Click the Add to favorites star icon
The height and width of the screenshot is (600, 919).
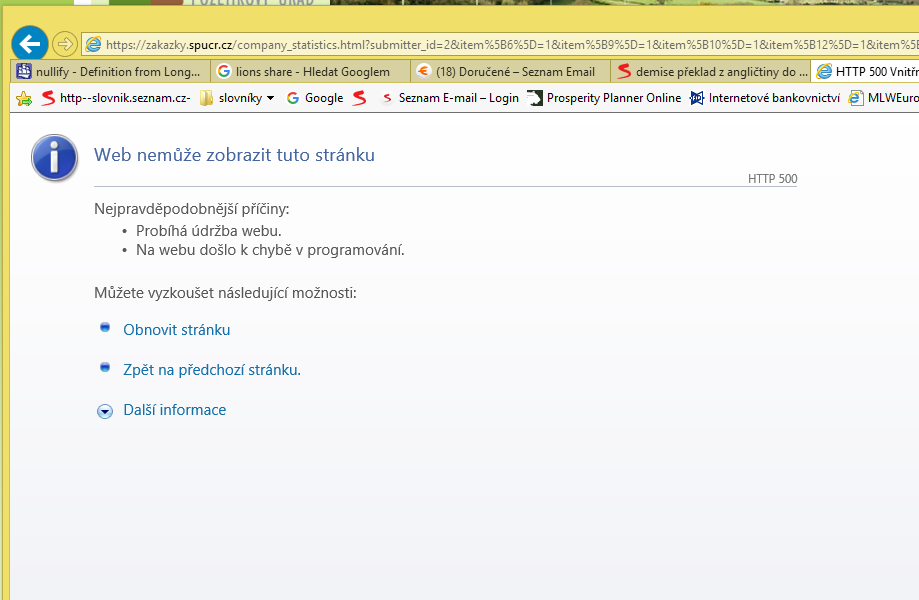pos(23,98)
